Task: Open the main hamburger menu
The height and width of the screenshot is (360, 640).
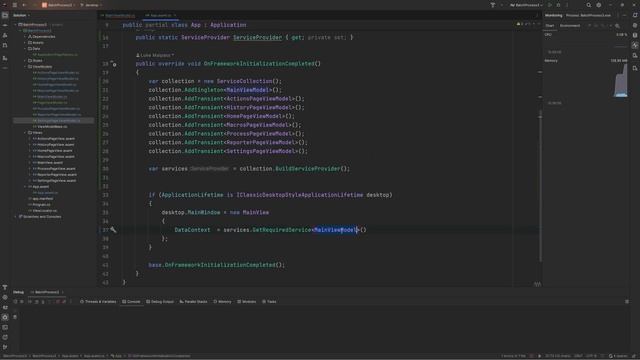Action: (14, 5)
